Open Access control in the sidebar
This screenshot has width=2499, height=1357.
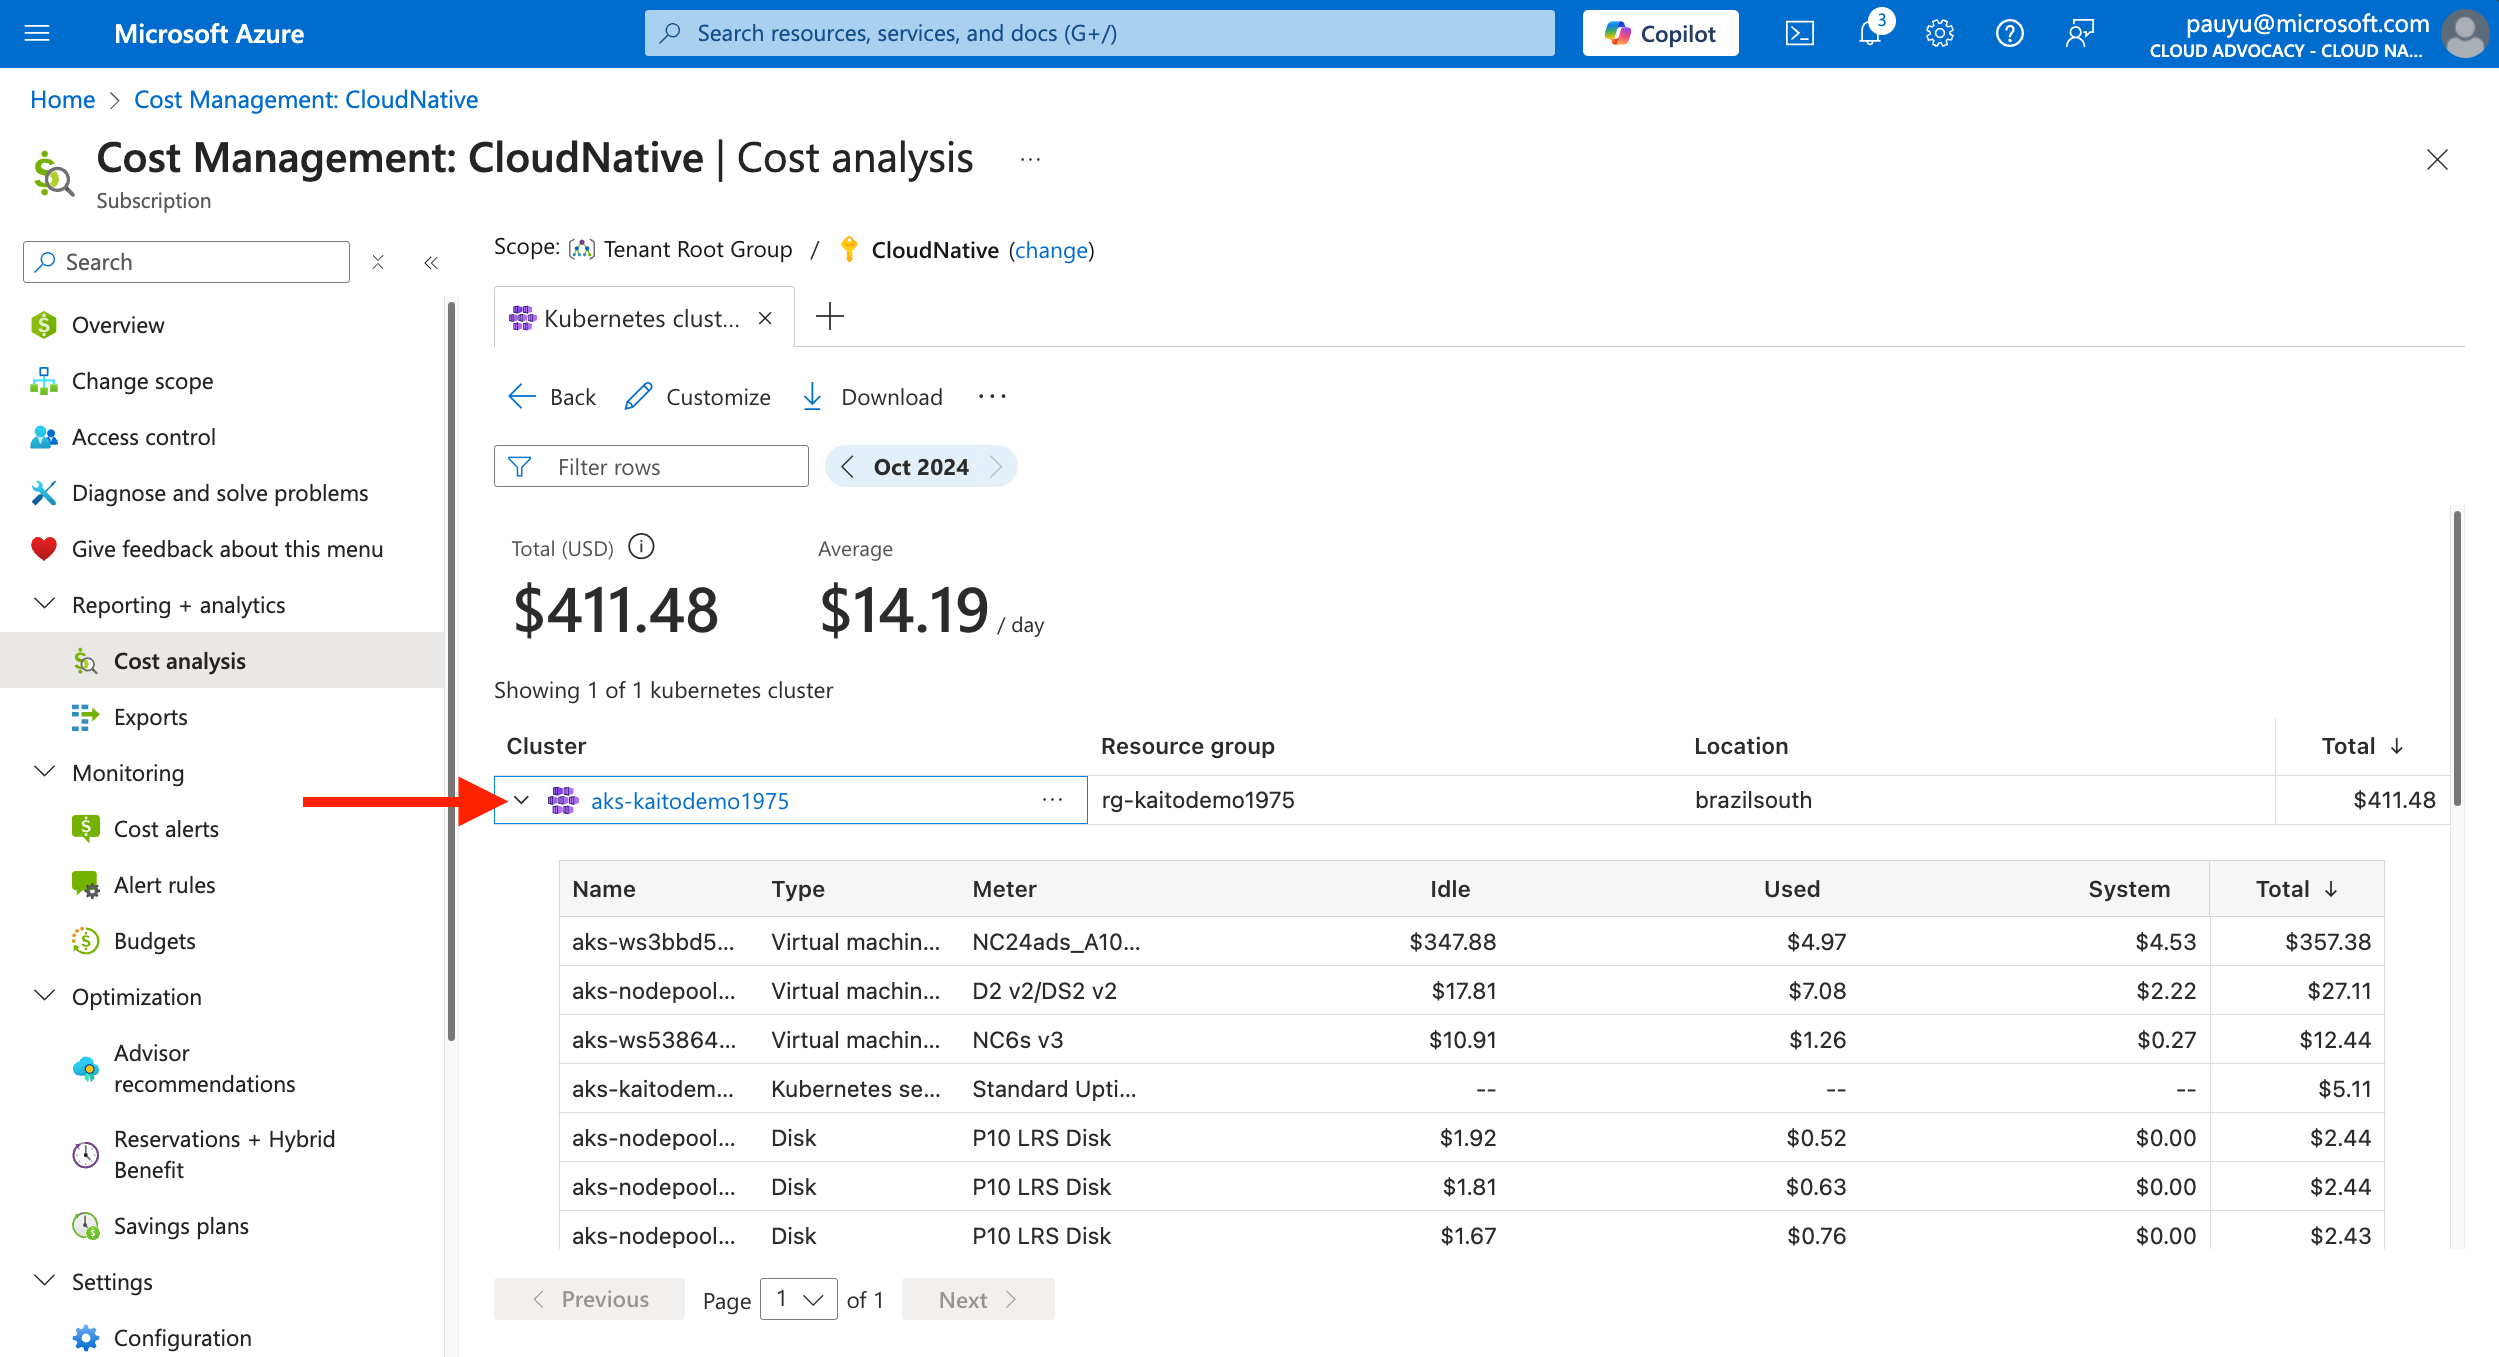tap(222, 437)
